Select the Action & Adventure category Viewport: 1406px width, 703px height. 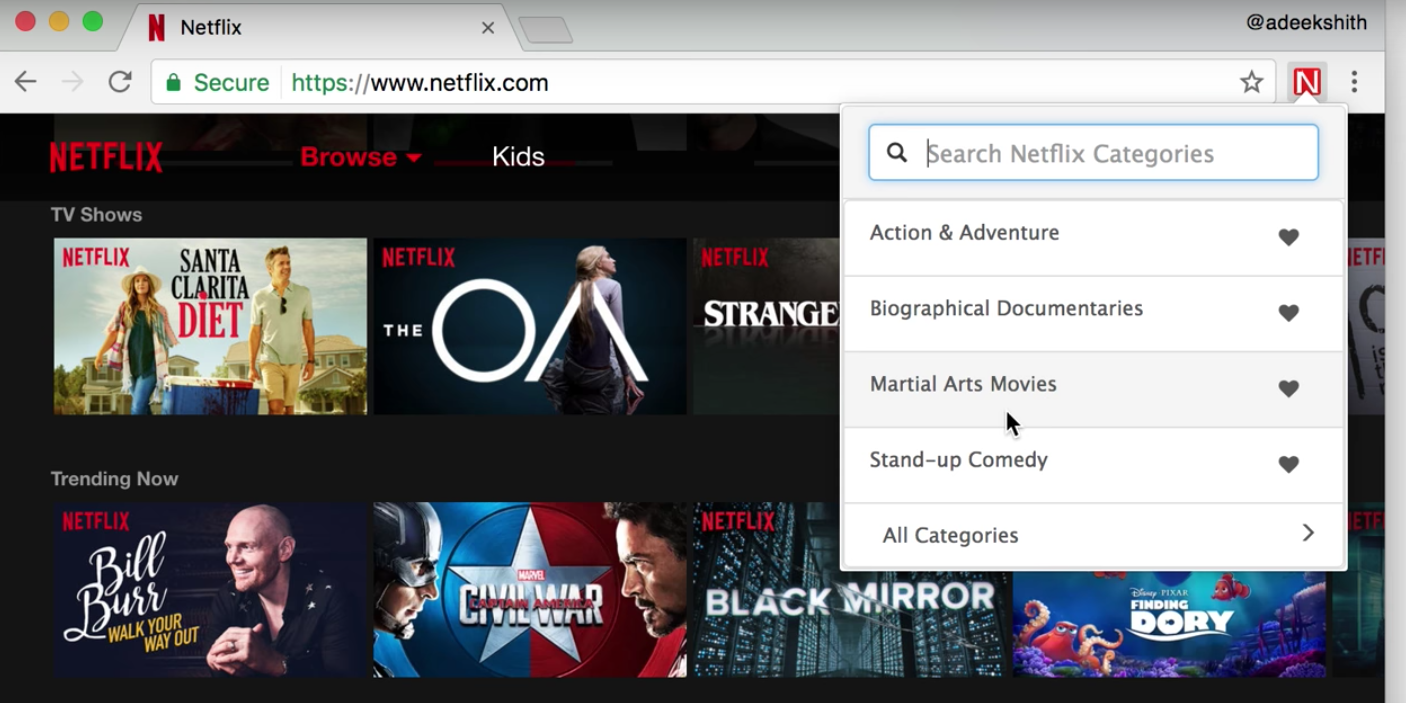click(x=1094, y=238)
